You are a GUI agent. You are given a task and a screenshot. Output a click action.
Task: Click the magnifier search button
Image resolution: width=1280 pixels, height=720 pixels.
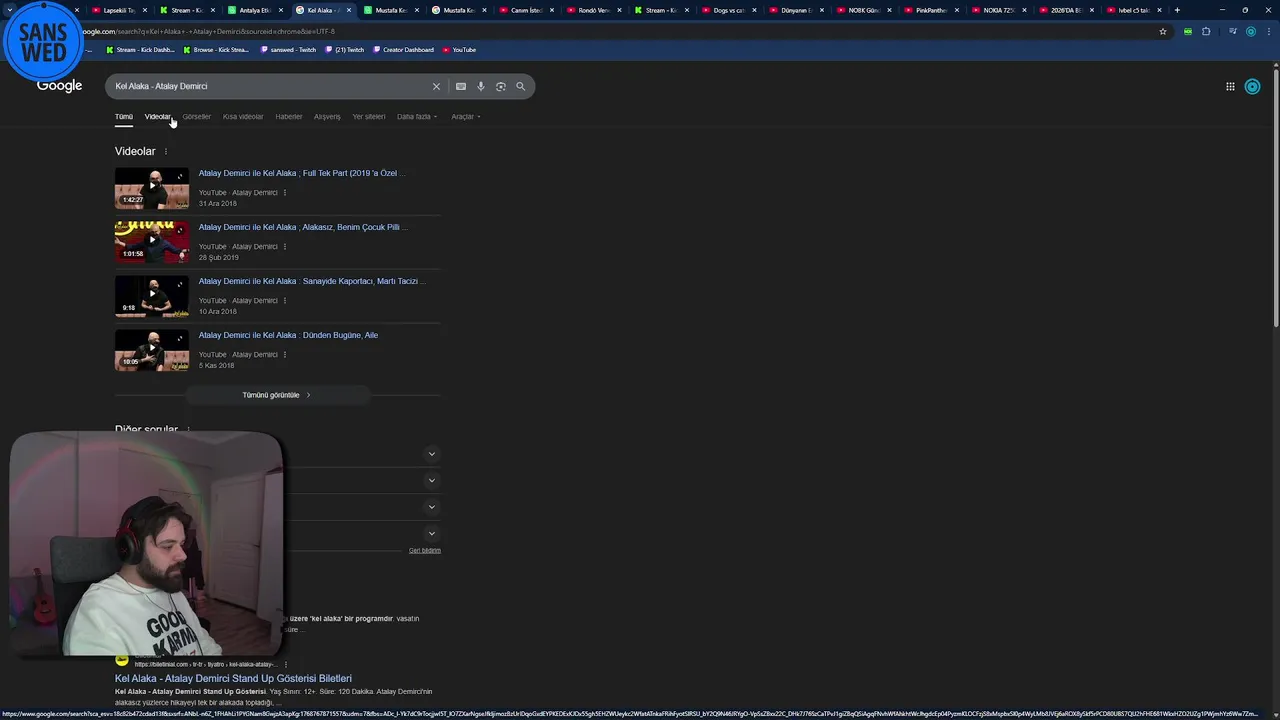tap(520, 86)
